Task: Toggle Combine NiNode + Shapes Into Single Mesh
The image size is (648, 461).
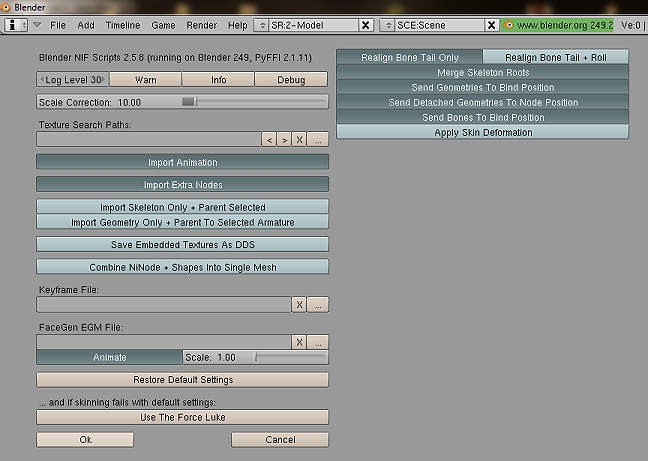Action: (183, 267)
